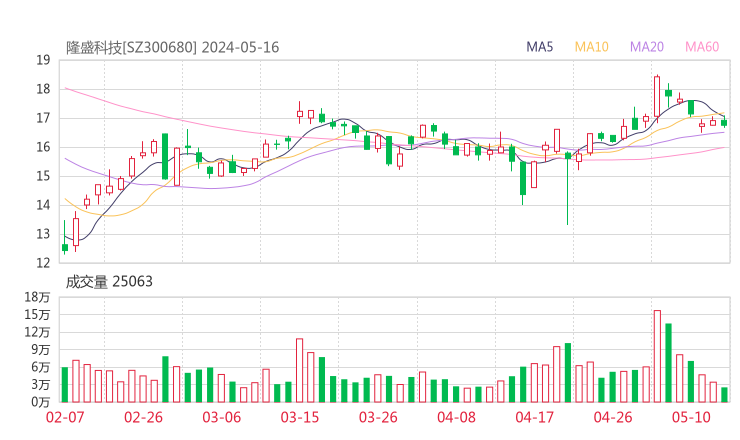Select the 02-07 date label

coord(65,417)
